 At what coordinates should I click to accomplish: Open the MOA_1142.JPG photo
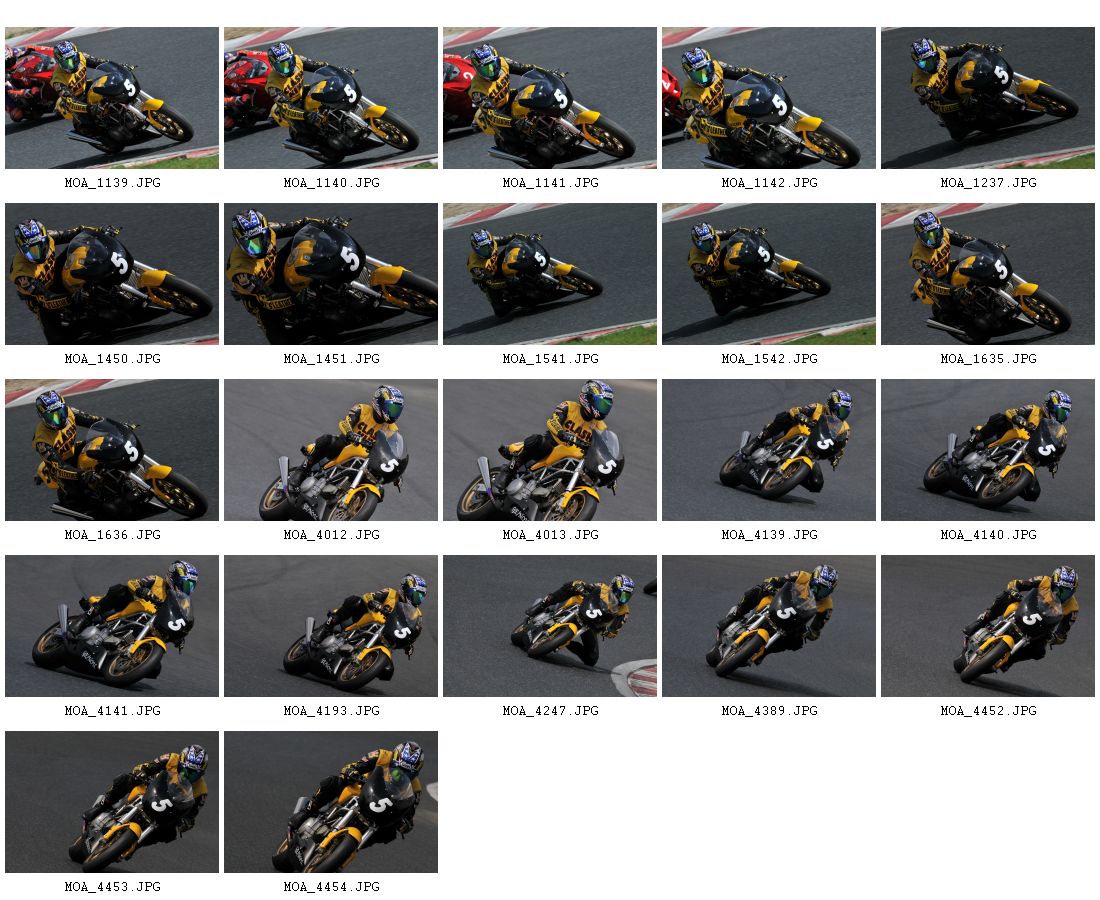(768, 98)
